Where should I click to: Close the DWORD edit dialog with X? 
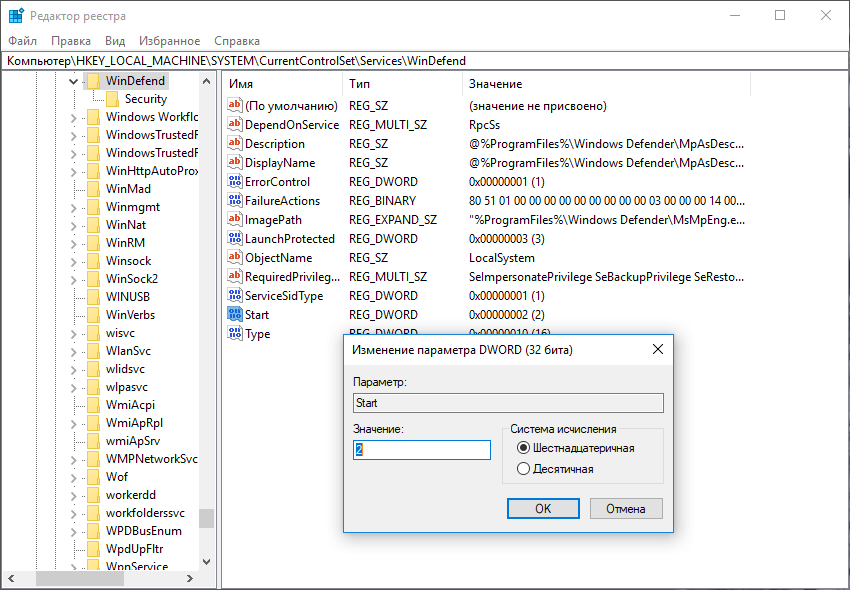click(658, 349)
